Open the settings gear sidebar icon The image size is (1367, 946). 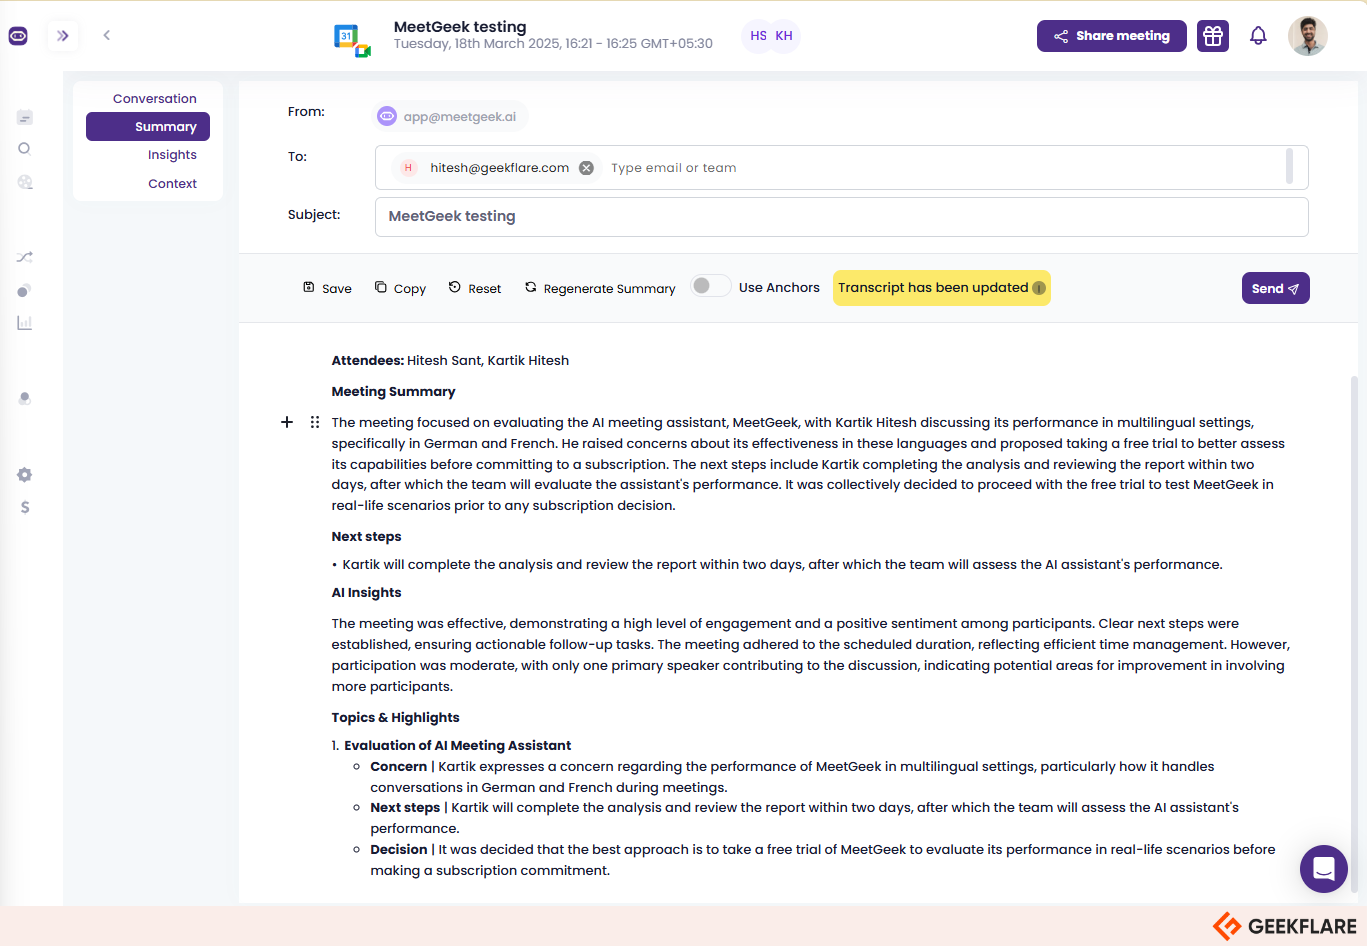coord(25,475)
